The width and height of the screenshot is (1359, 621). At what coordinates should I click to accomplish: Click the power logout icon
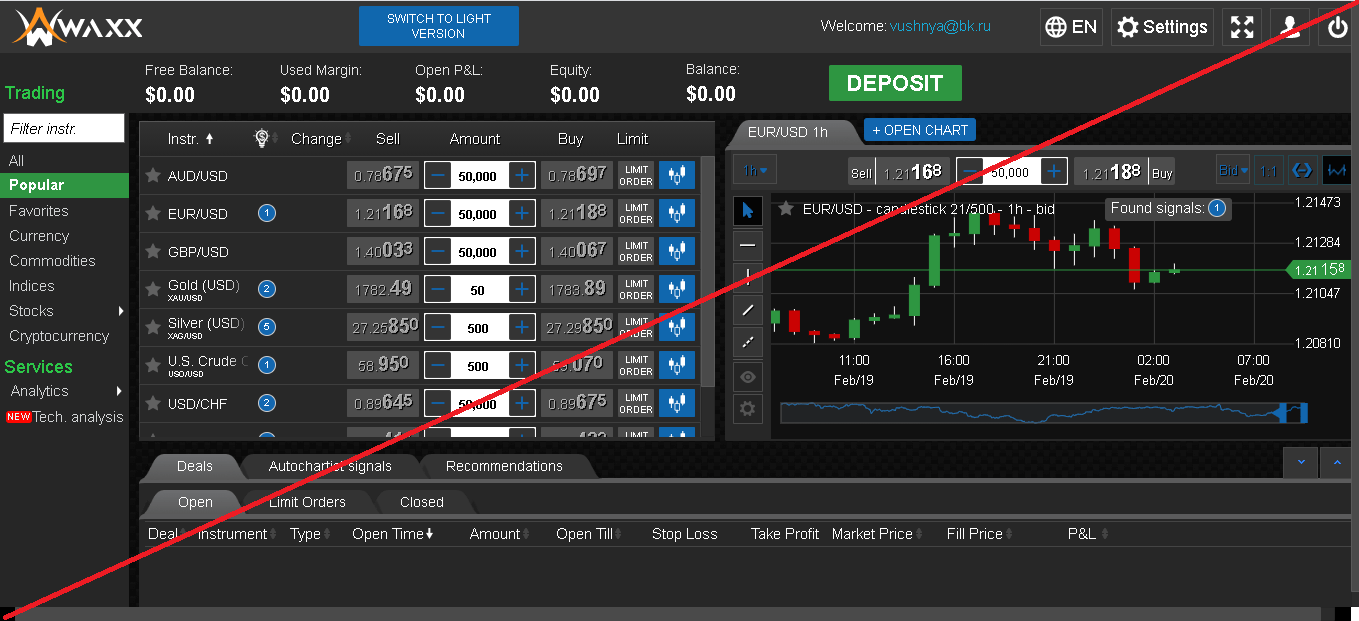click(1338, 27)
